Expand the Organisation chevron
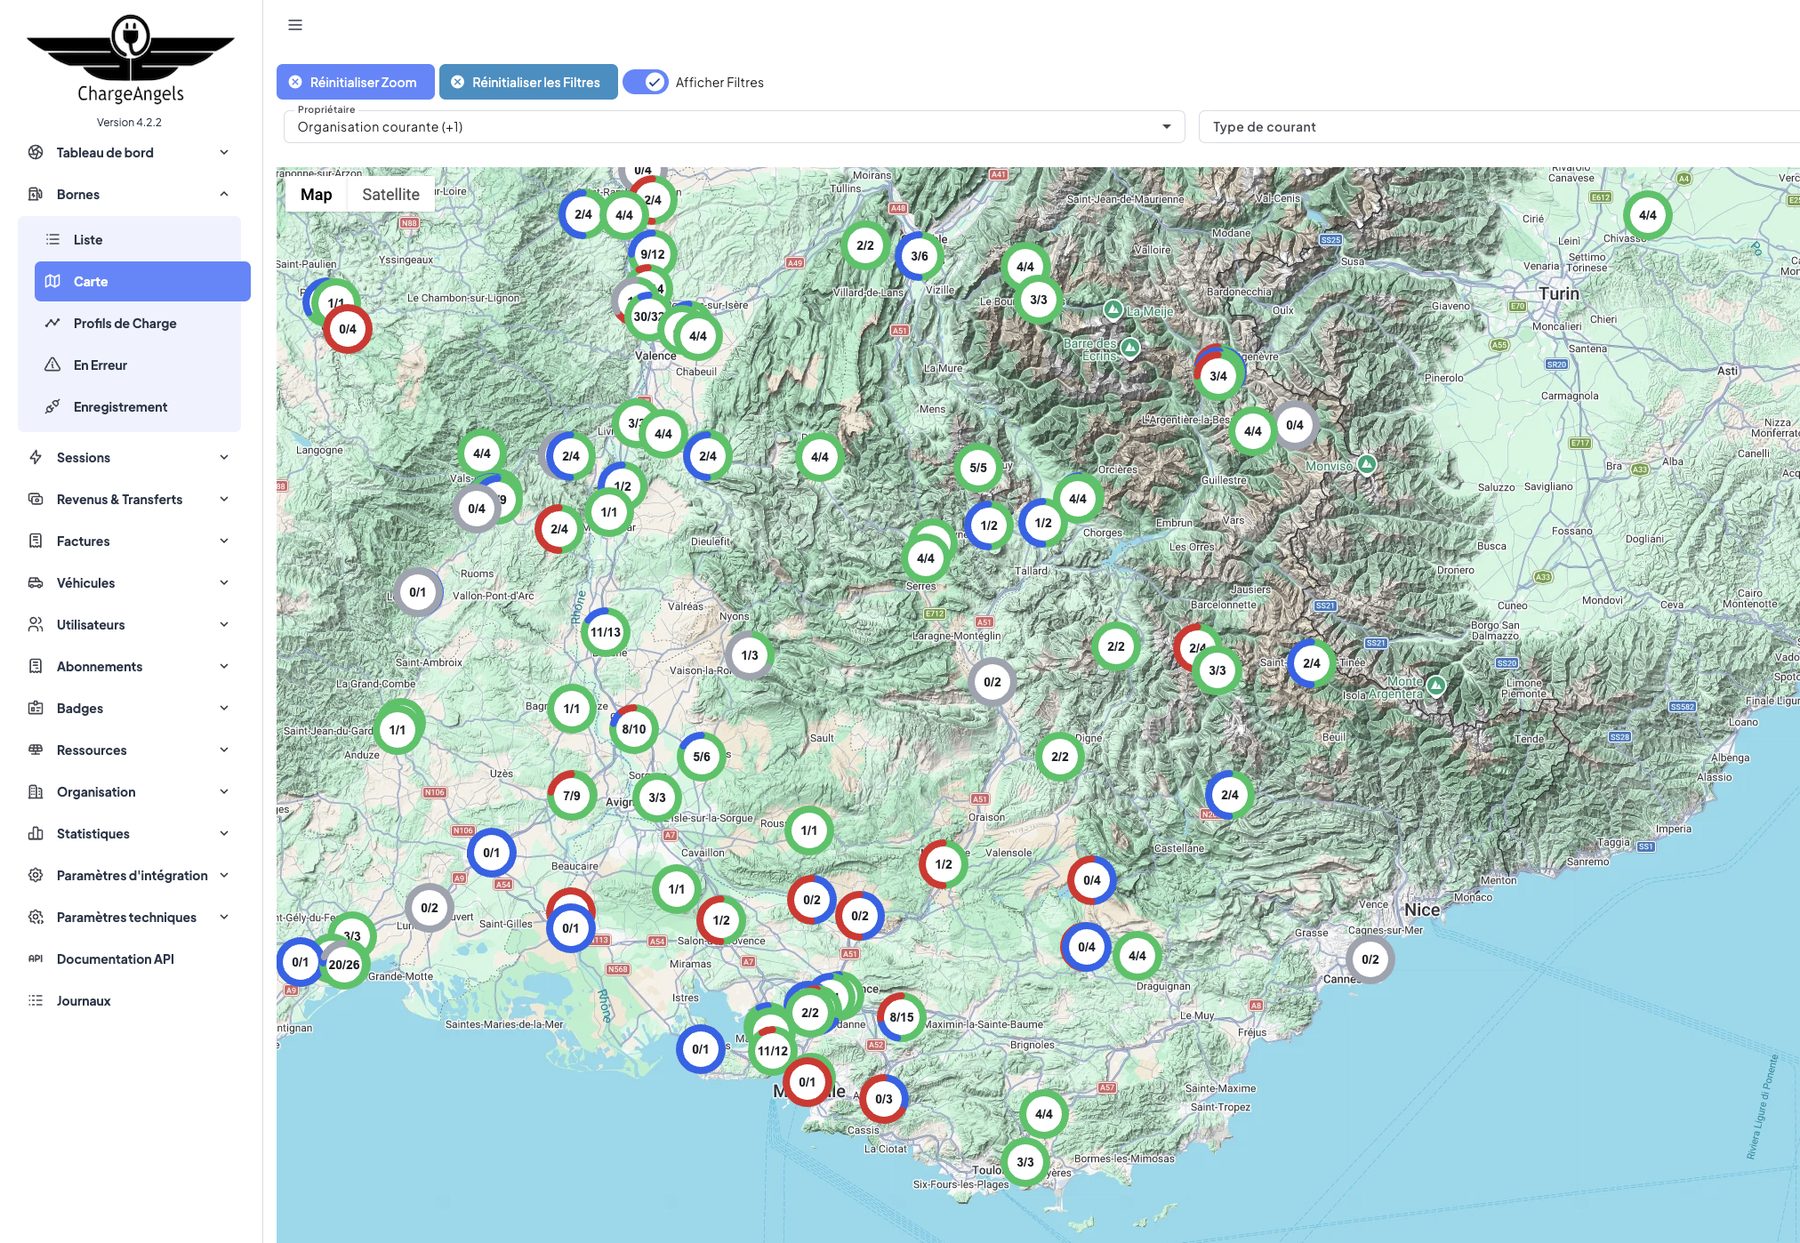This screenshot has width=1800, height=1243. pos(224,791)
